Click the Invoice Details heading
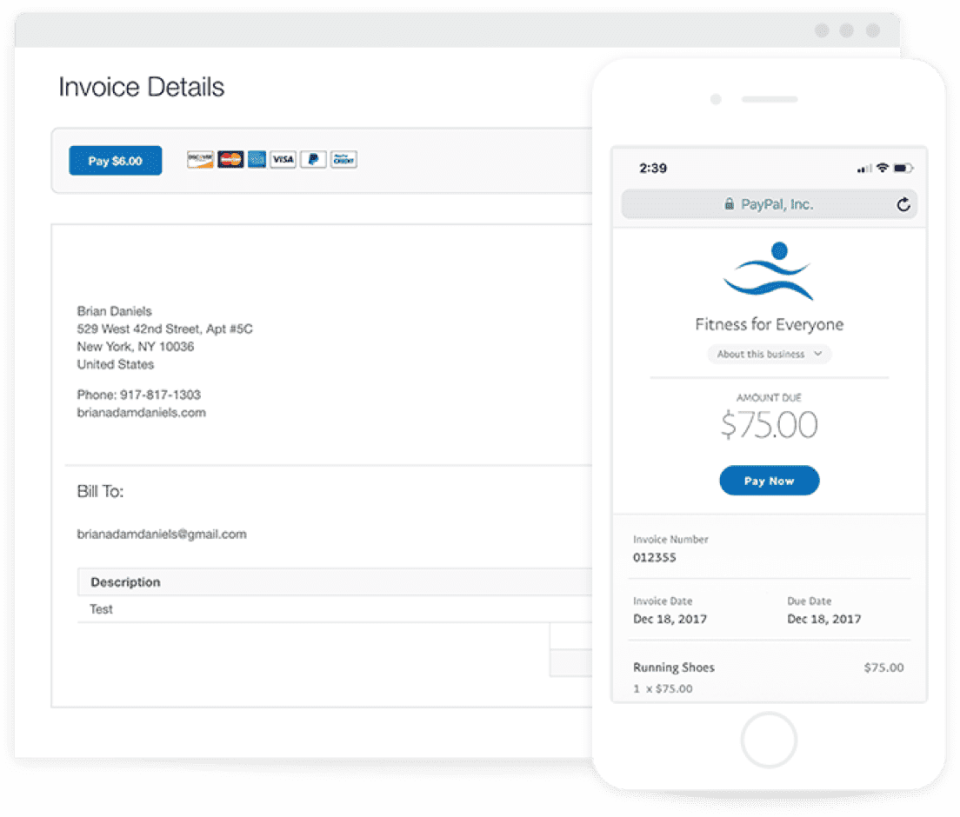 [x=142, y=87]
